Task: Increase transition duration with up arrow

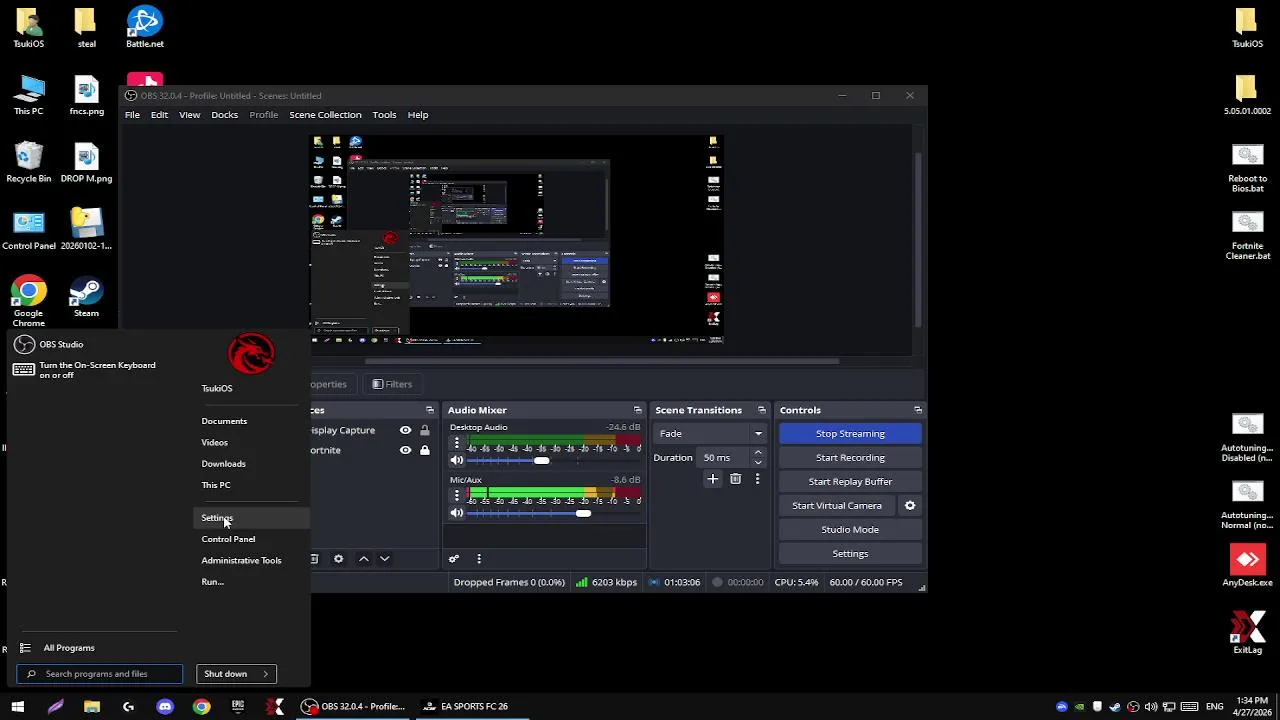Action: [758, 453]
